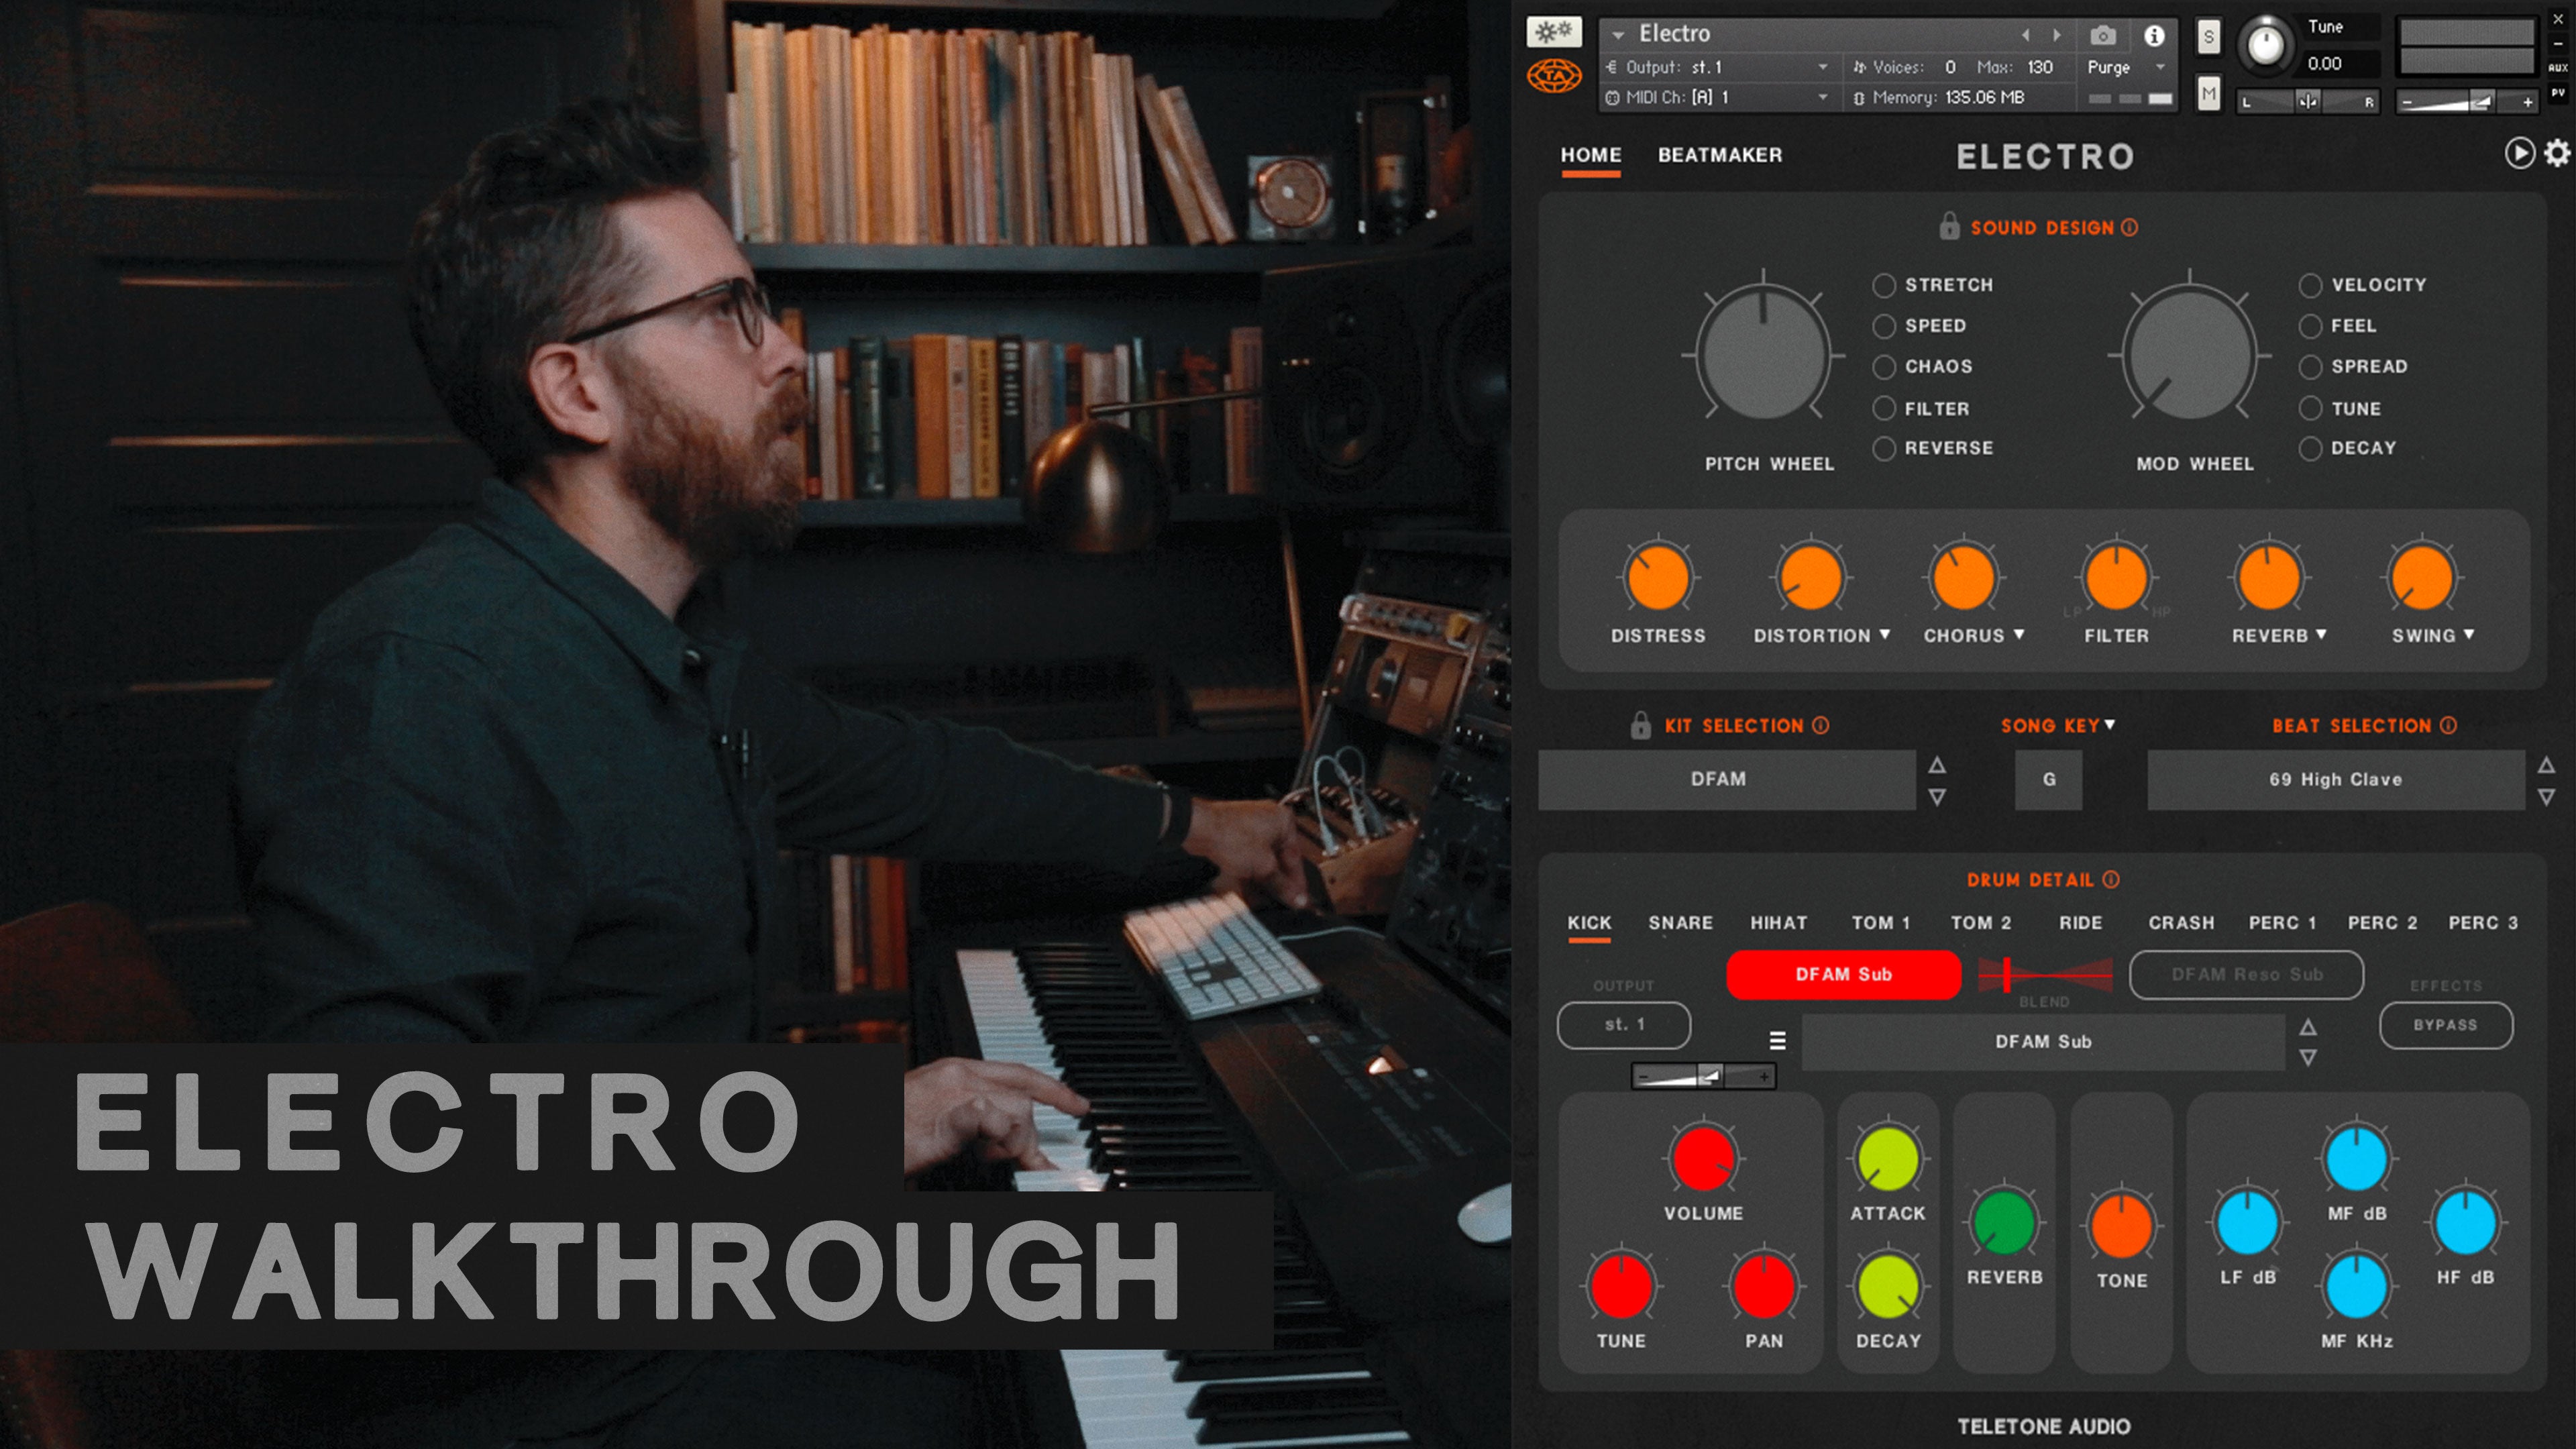The height and width of the screenshot is (1449, 2576).
Task: Select the SNARE drum tab
Action: pos(1680,922)
